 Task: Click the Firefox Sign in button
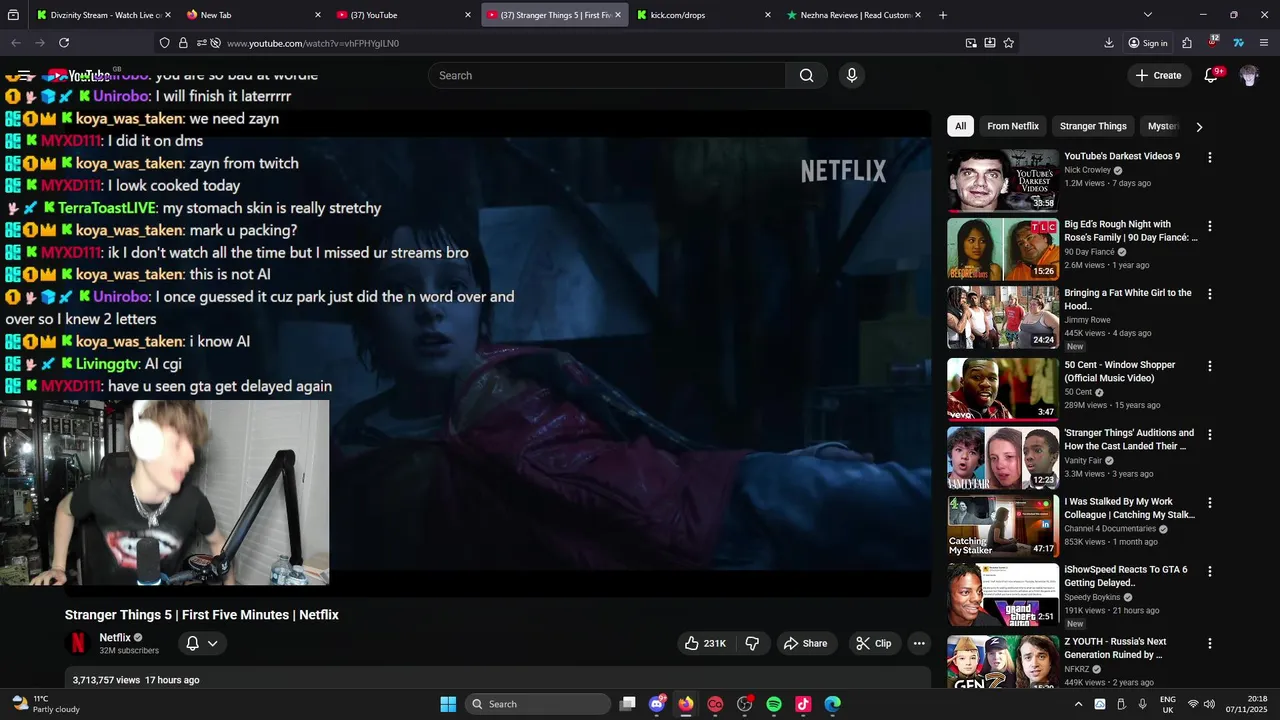(1147, 43)
